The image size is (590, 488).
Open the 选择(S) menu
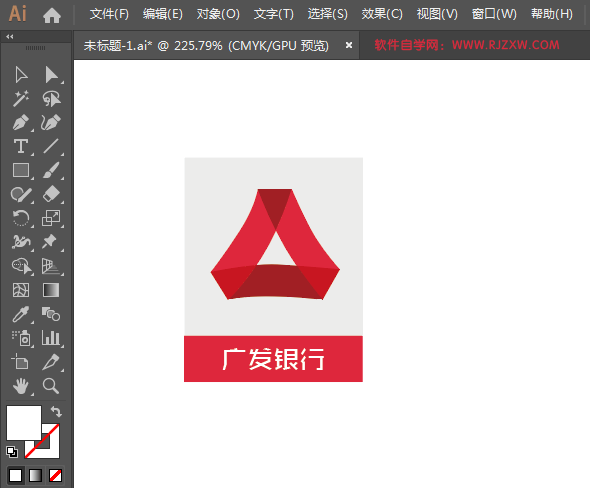[x=327, y=14]
